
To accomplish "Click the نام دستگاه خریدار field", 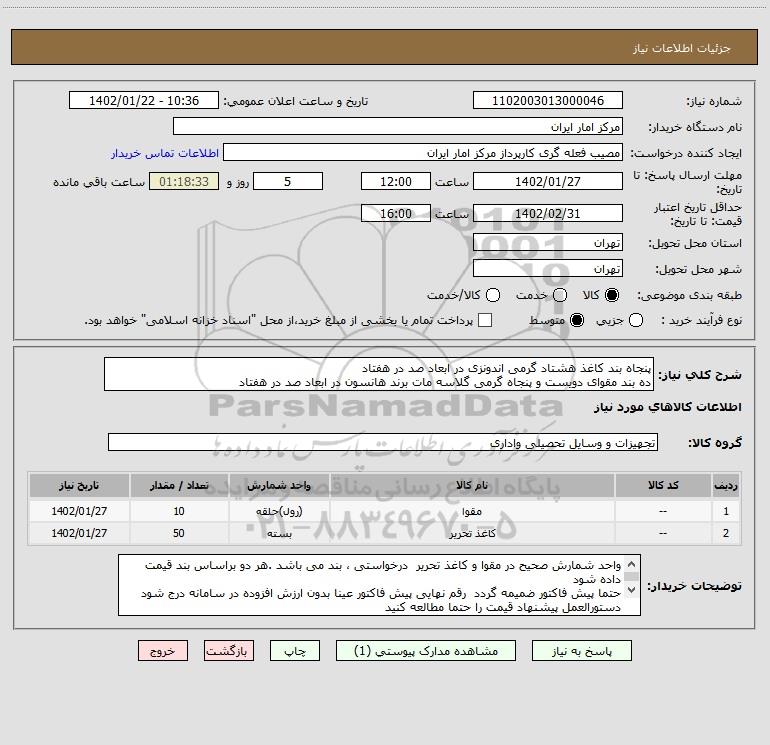I will (x=398, y=127).
